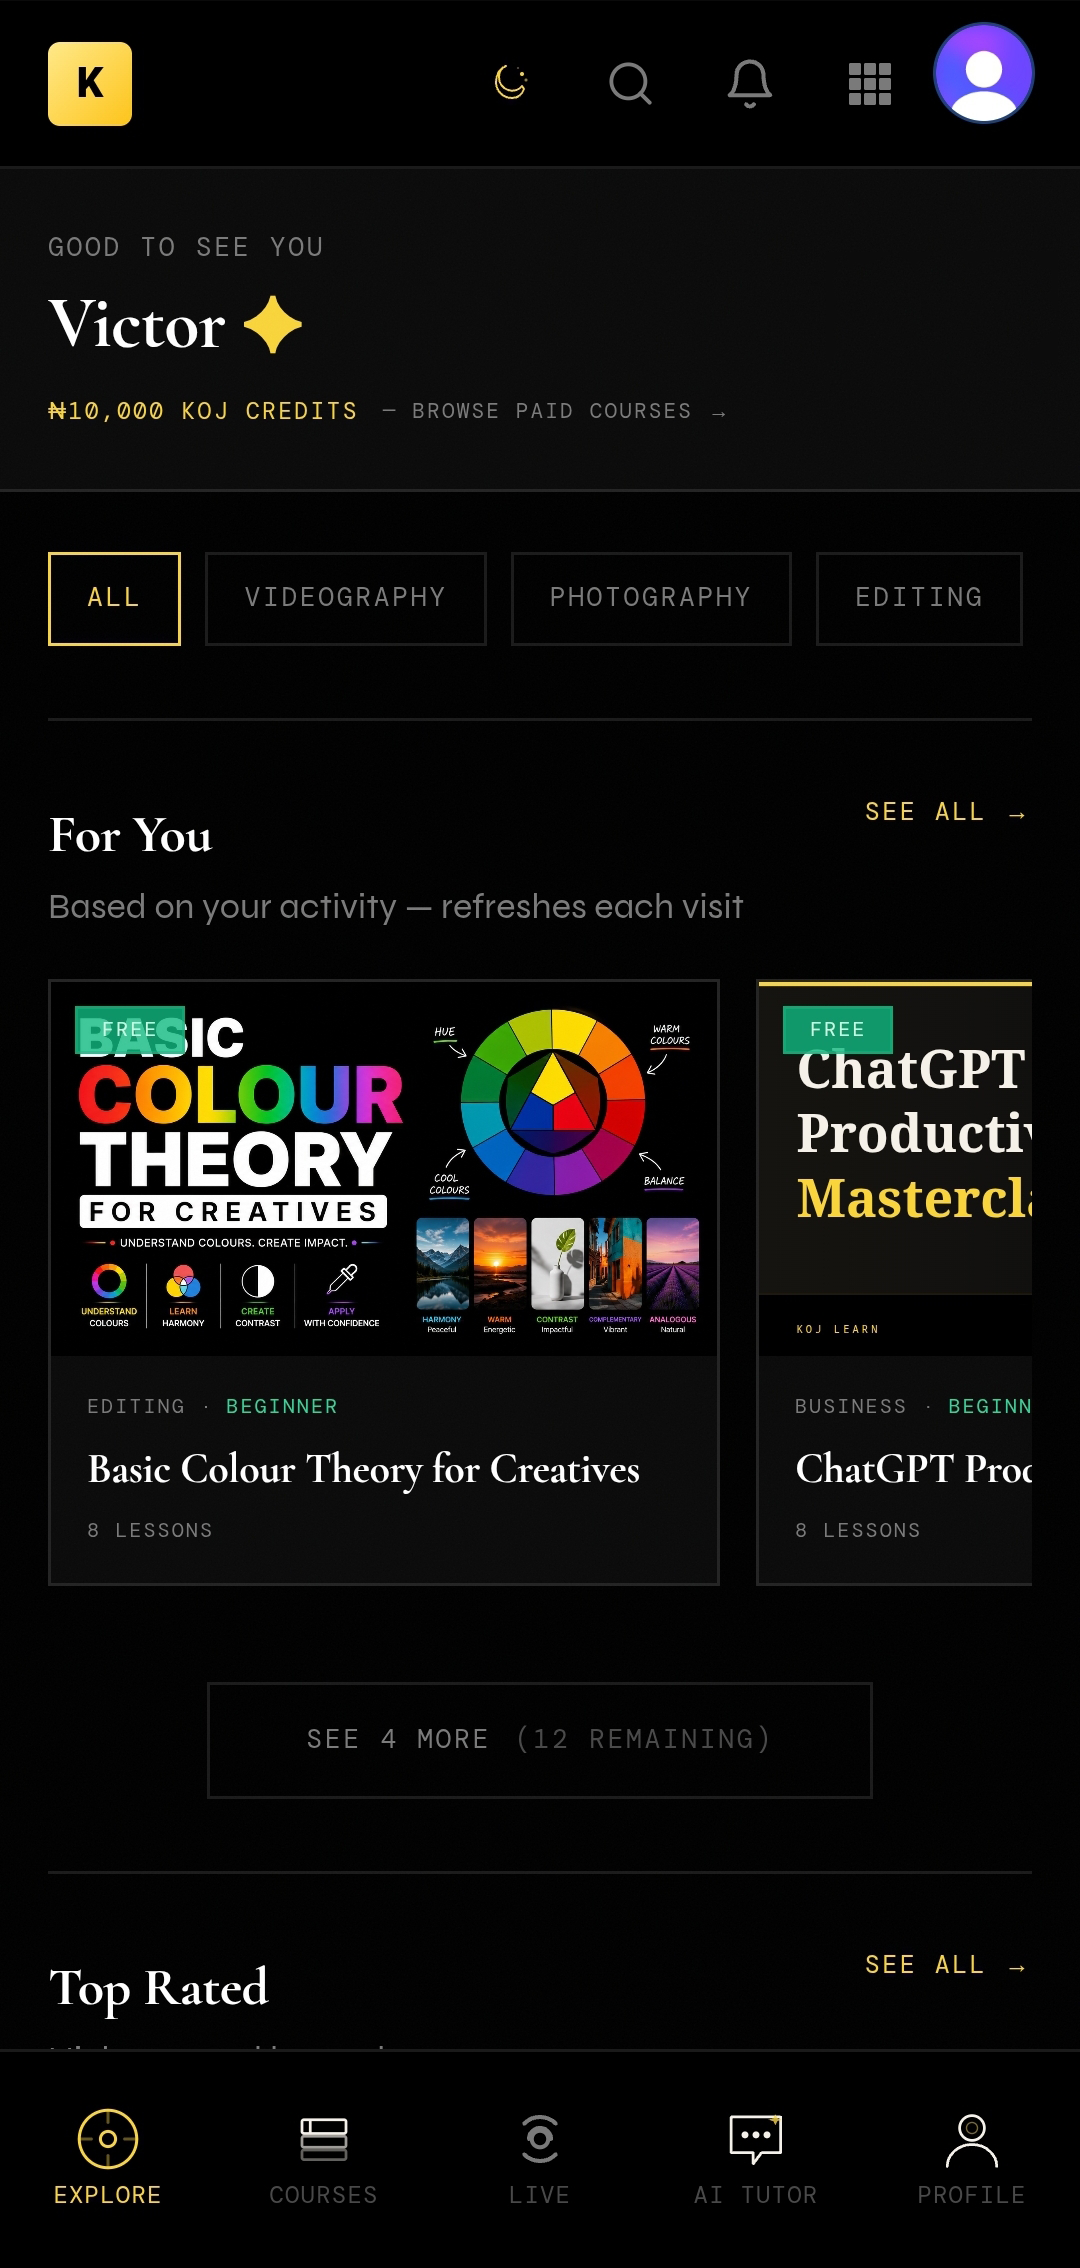Click the BEGINNER label on Colour Theory card

(282, 1406)
